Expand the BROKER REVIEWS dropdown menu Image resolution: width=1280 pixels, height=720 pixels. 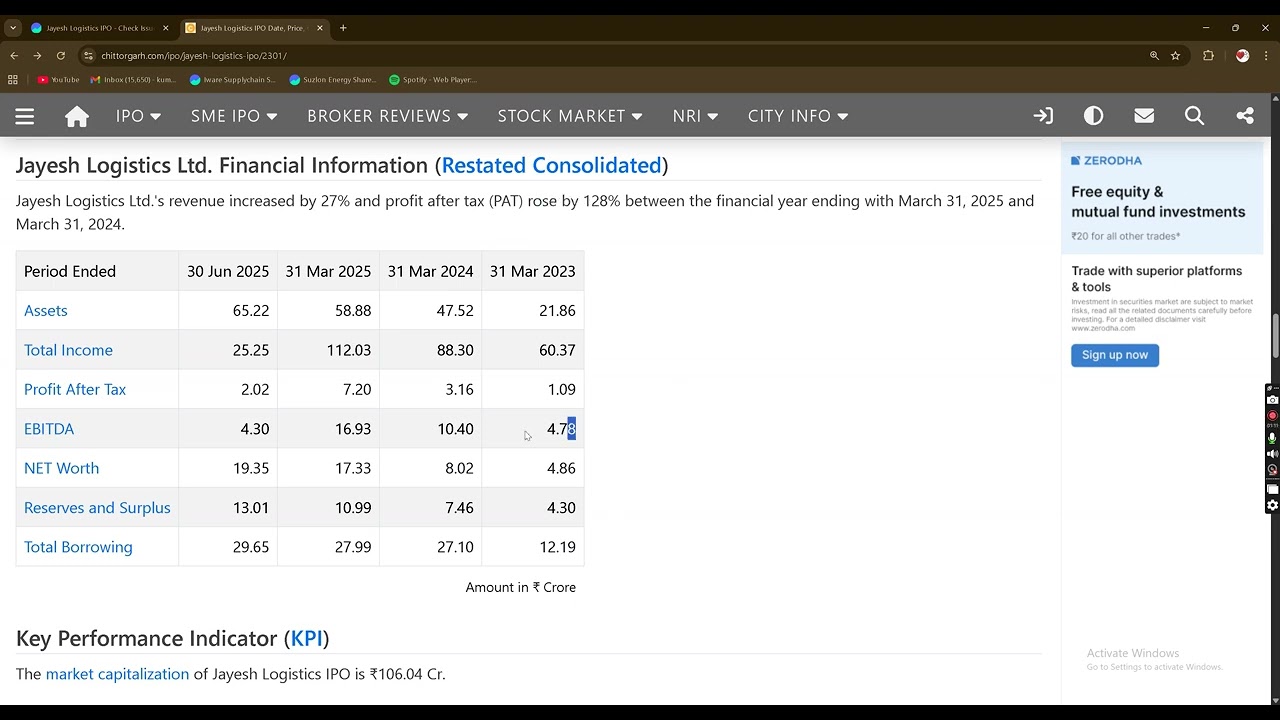tap(388, 116)
